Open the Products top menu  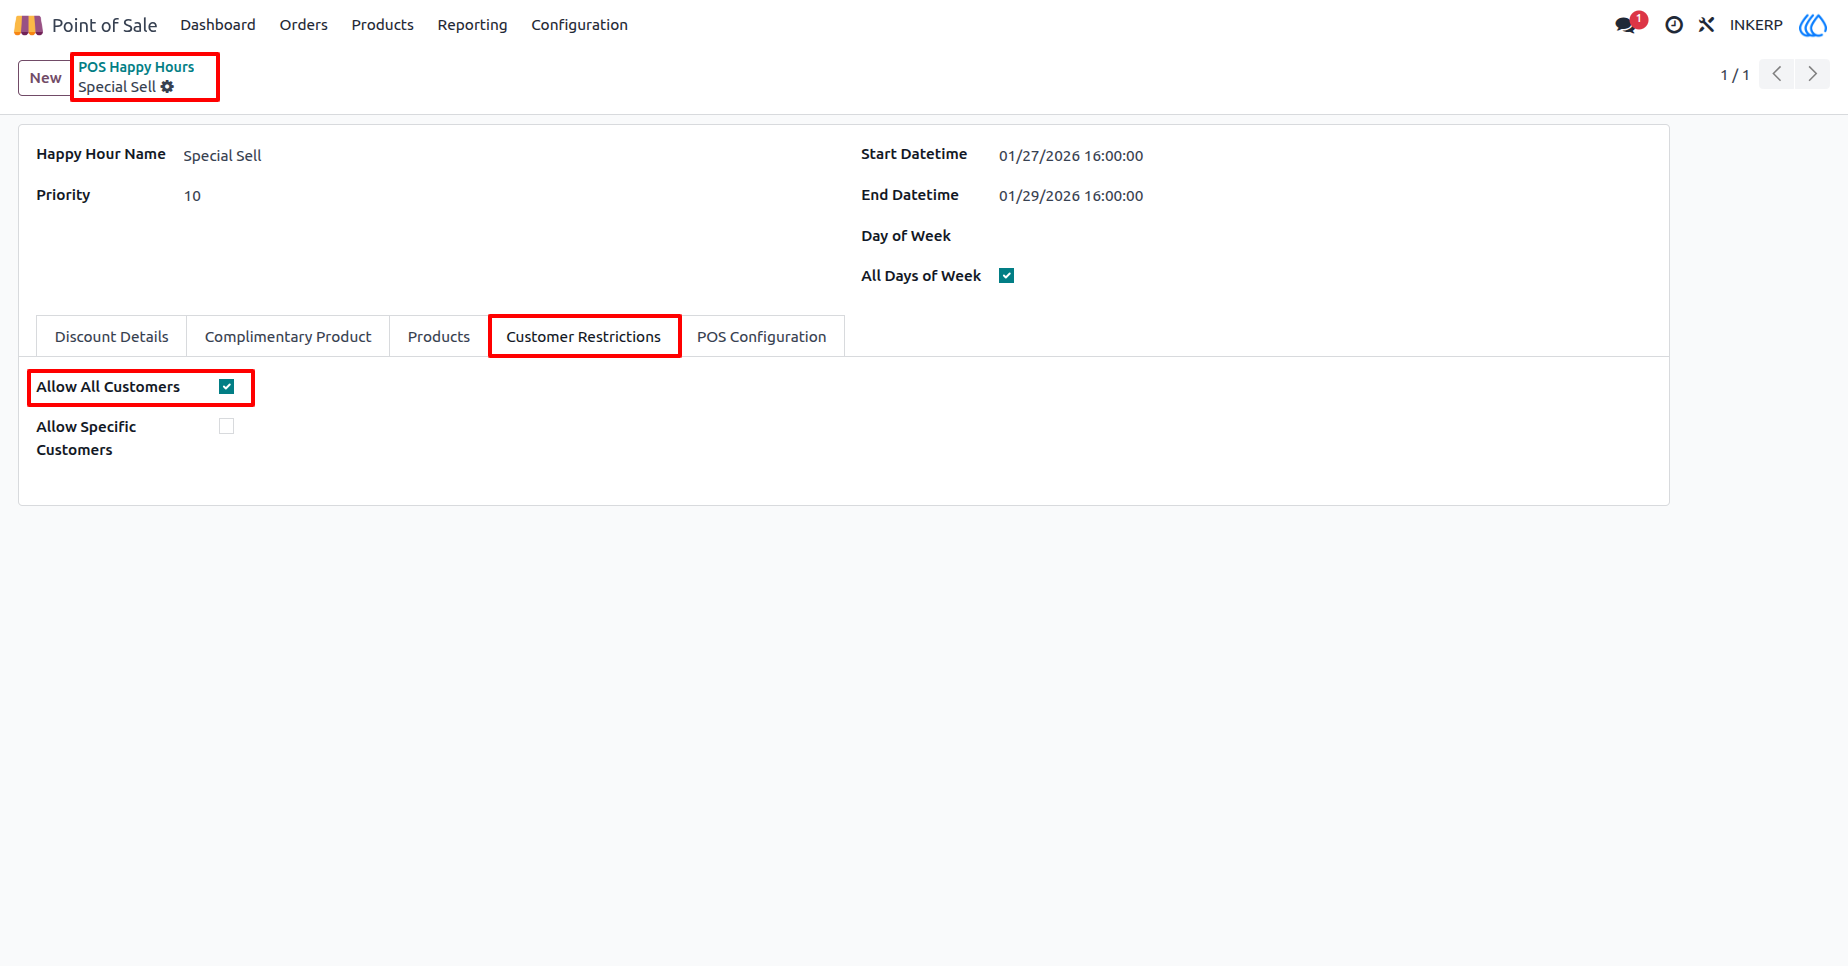[383, 25]
